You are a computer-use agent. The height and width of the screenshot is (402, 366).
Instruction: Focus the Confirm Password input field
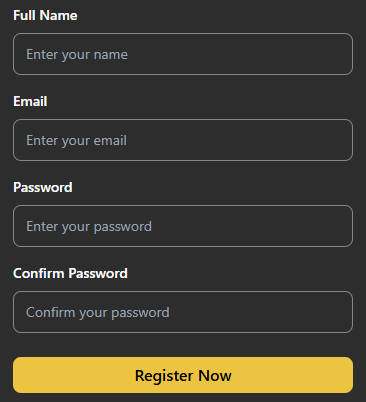[183, 312]
